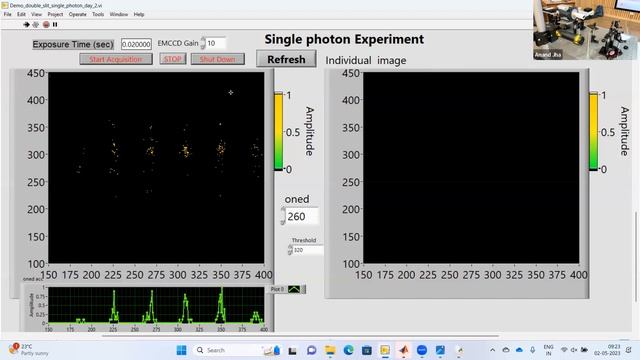
Task: Click the clock and date in the taskbar
Action: click(608, 350)
